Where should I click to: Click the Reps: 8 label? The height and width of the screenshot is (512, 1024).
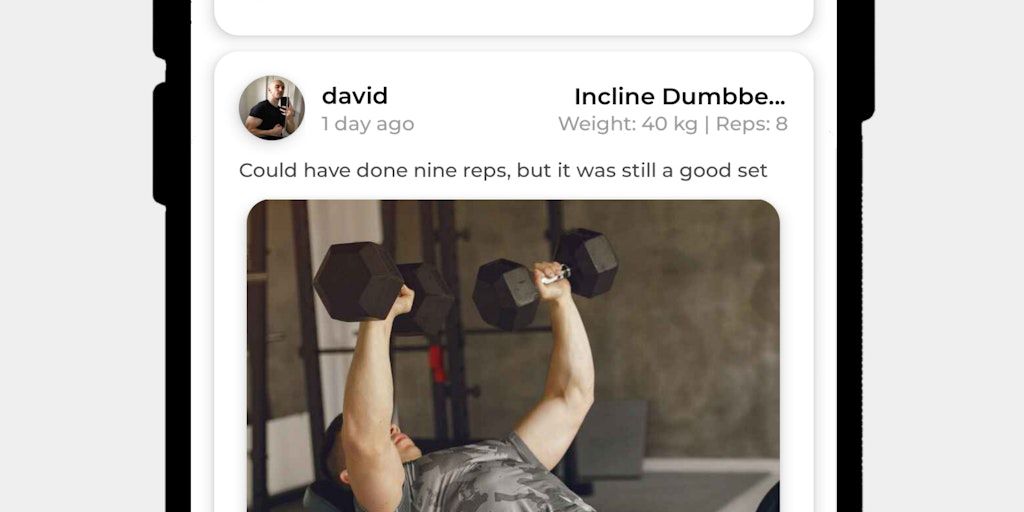752,124
